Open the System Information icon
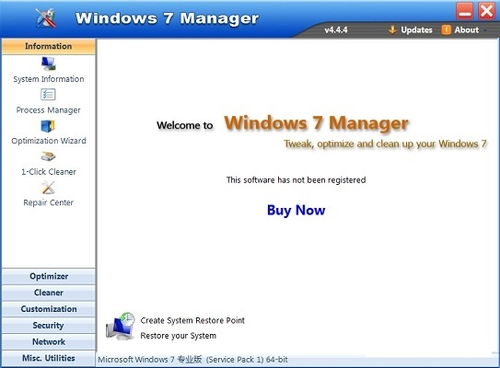500x368 pixels. click(48, 64)
